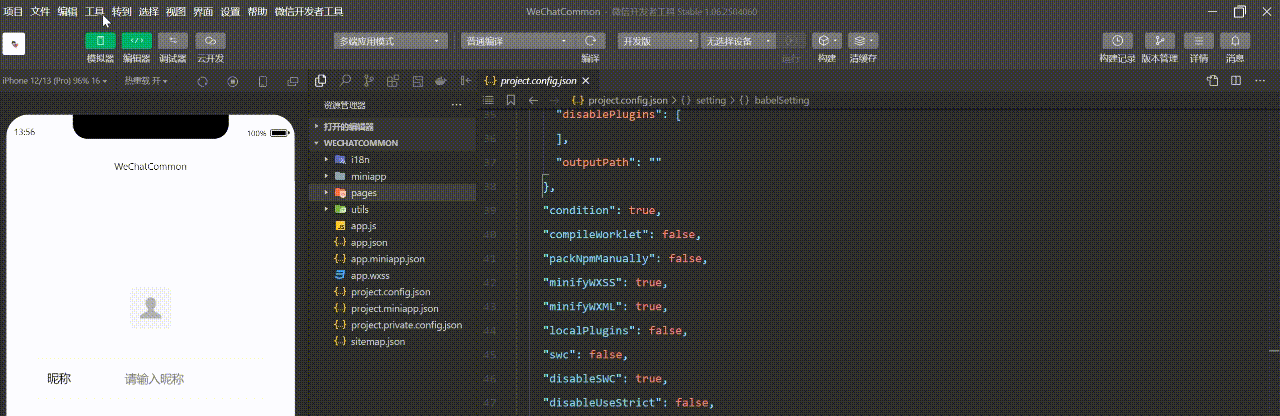Open the 转到 menu

[x=121, y=11]
